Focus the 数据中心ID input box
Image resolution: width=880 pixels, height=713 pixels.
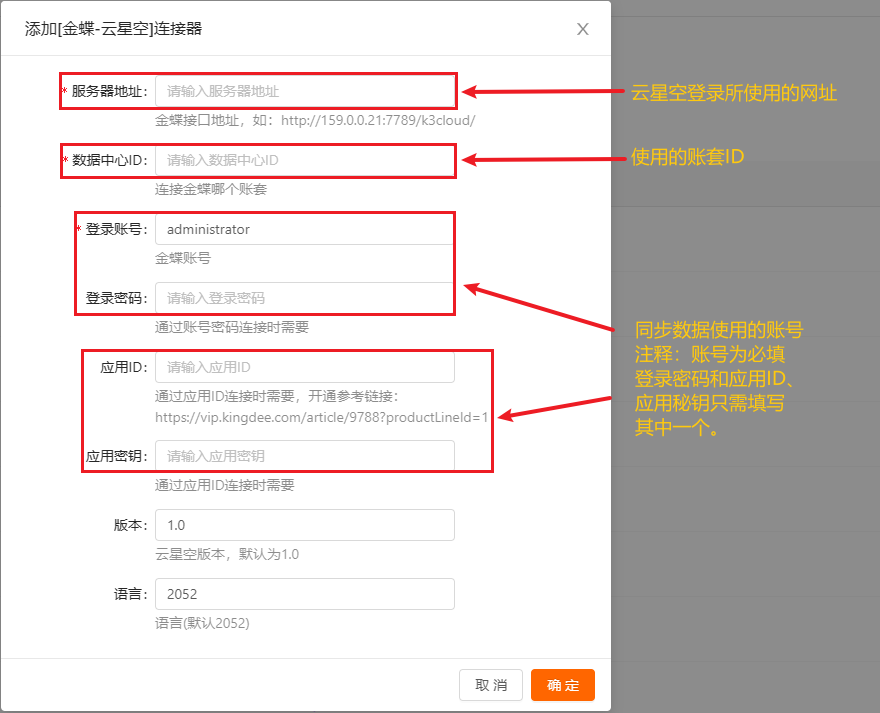(x=304, y=160)
